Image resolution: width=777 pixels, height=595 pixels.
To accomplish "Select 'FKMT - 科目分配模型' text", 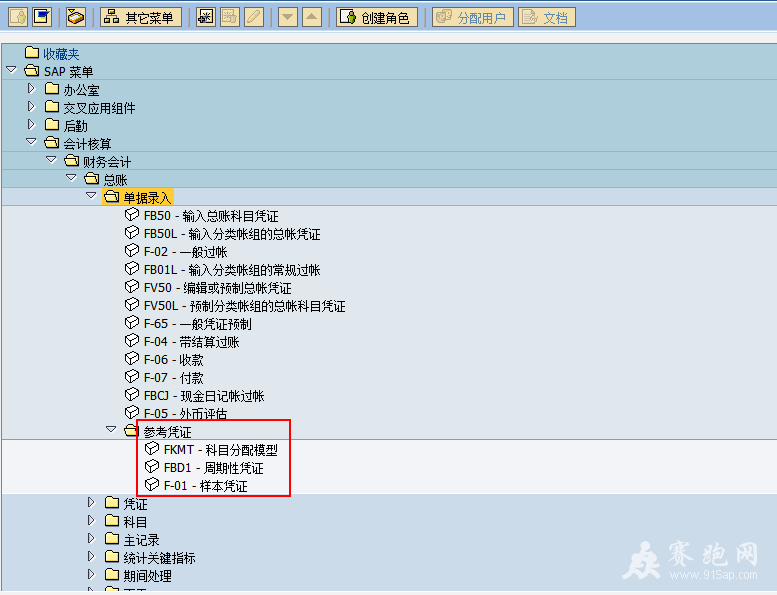I will pyautogui.click(x=221, y=450).
